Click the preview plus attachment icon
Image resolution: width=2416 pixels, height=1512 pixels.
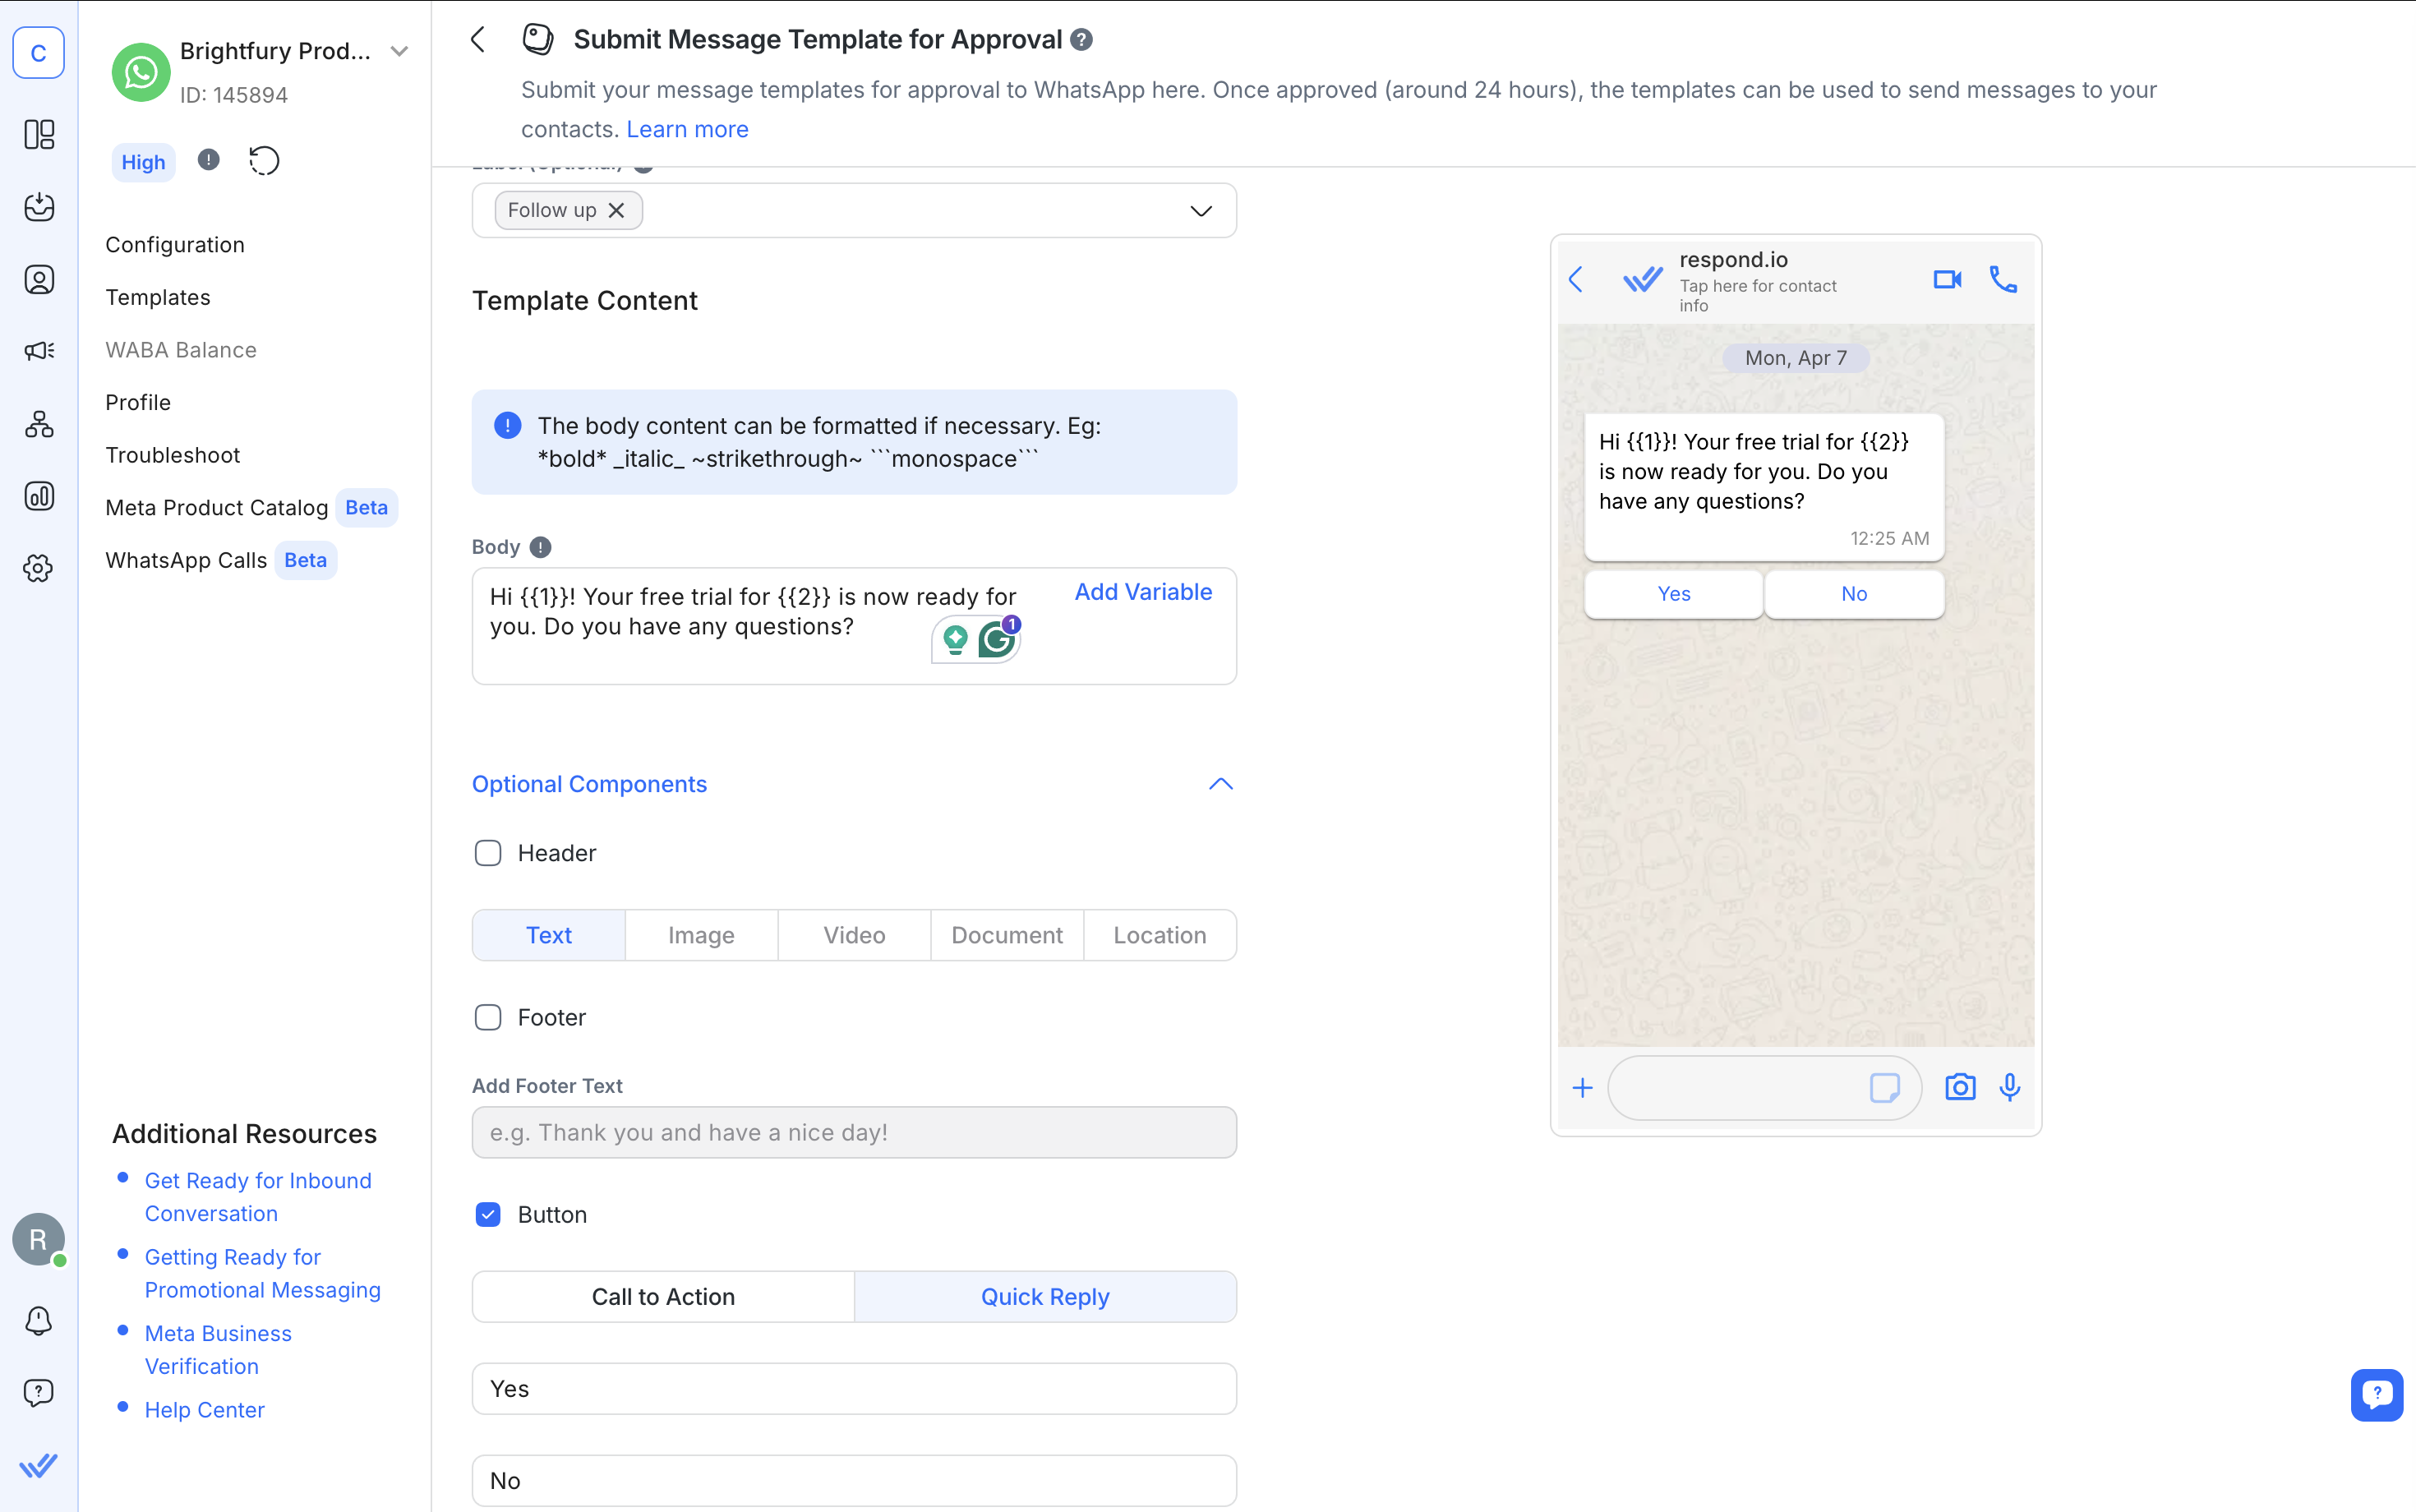tap(1582, 1087)
